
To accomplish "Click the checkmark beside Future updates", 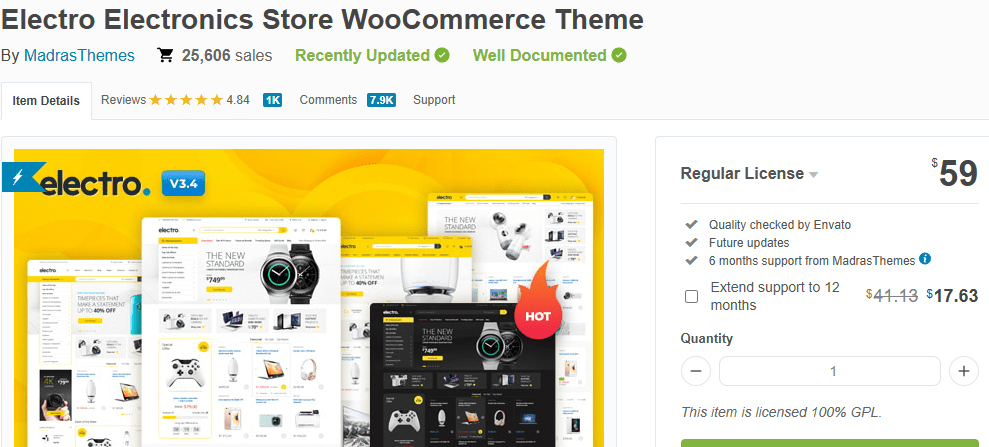I will point(691,243).
